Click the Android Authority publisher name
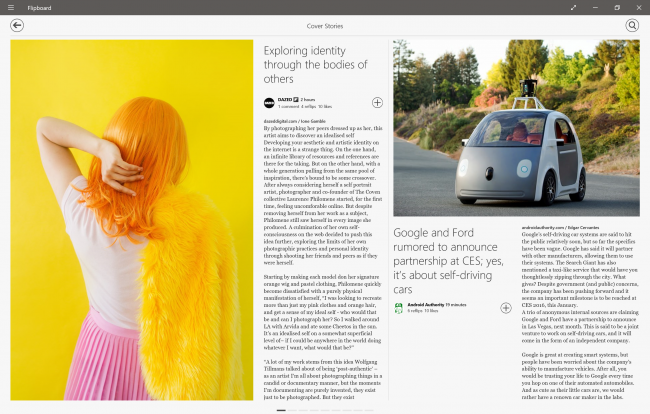 (x=425, y=305)
